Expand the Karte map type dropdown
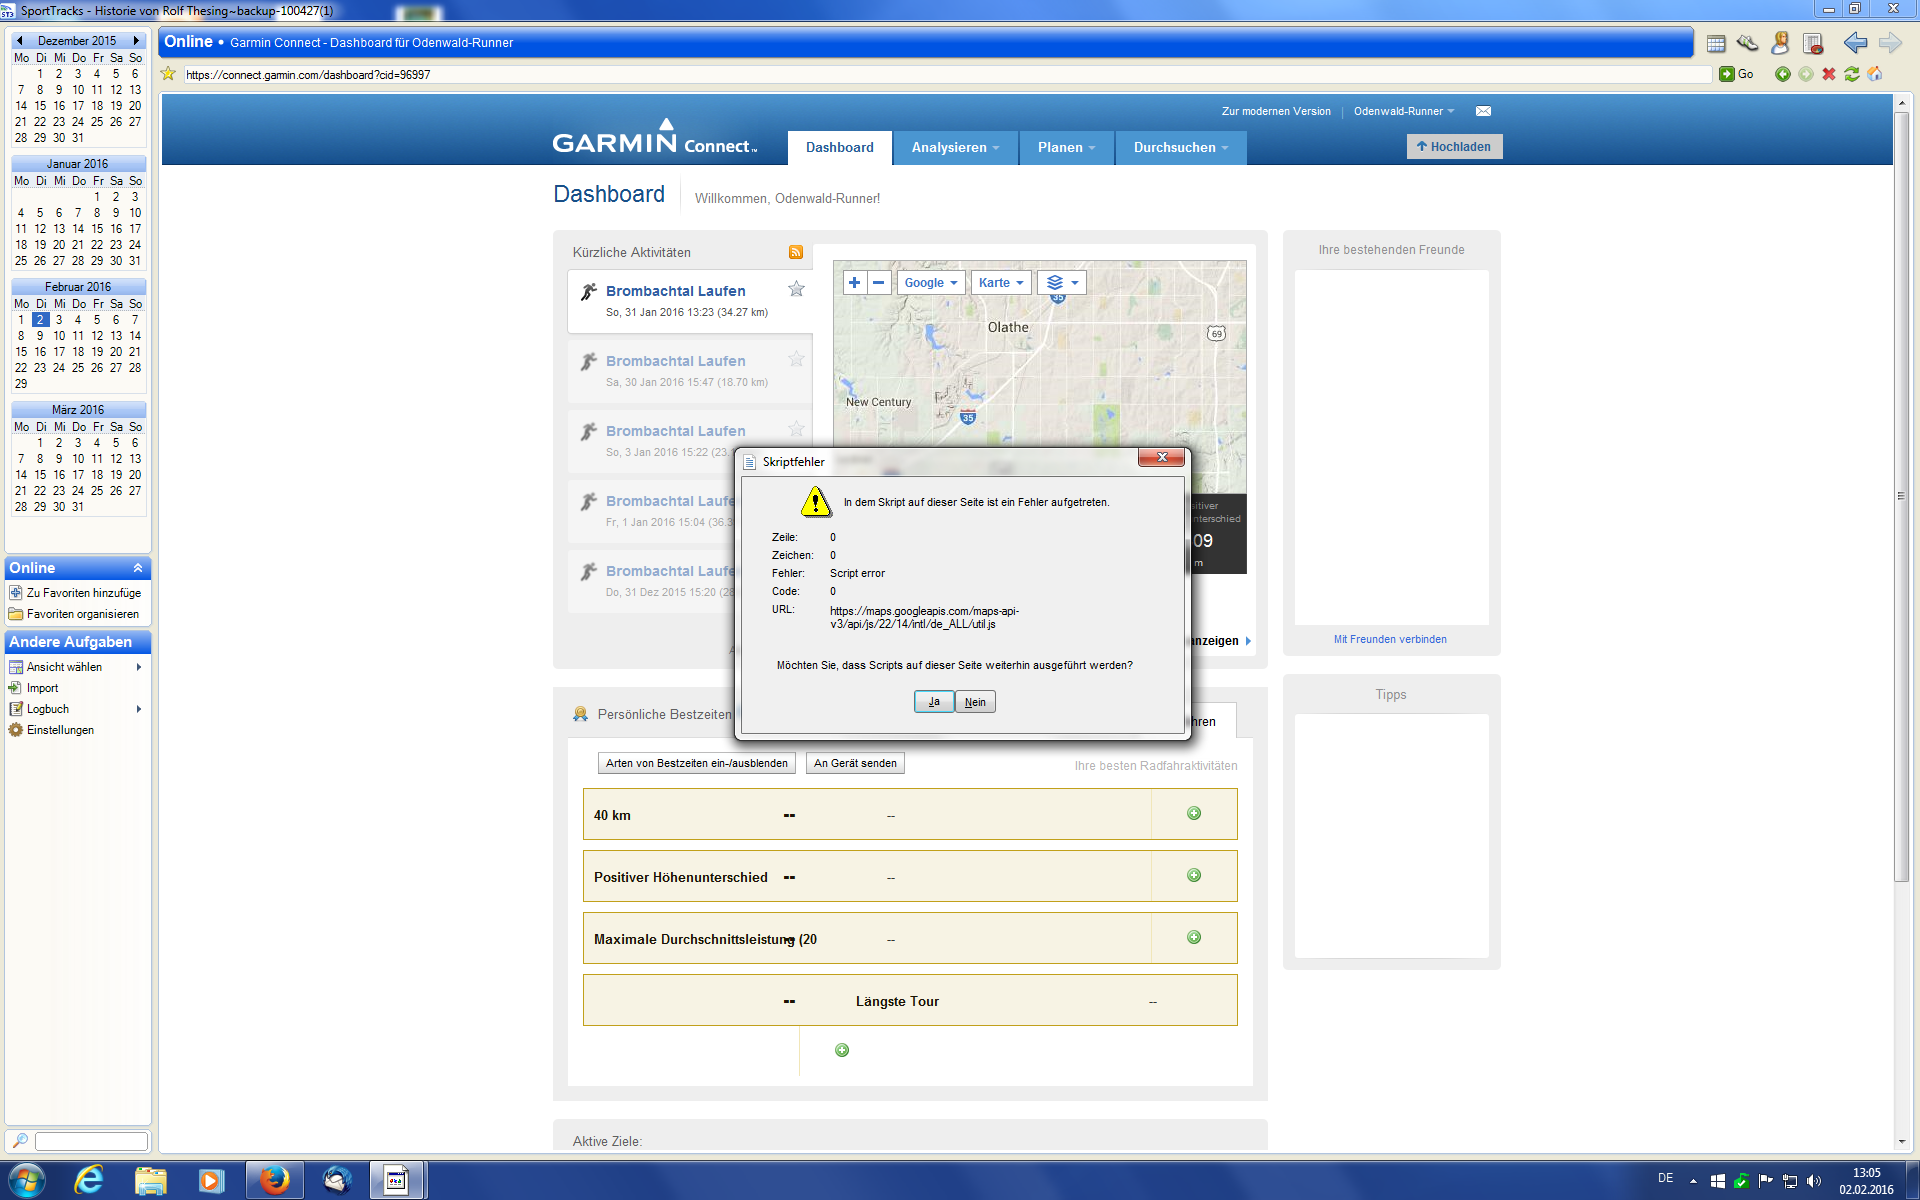The image size is (1920, 1200). pyautogui.click(x=1000, y=283)
